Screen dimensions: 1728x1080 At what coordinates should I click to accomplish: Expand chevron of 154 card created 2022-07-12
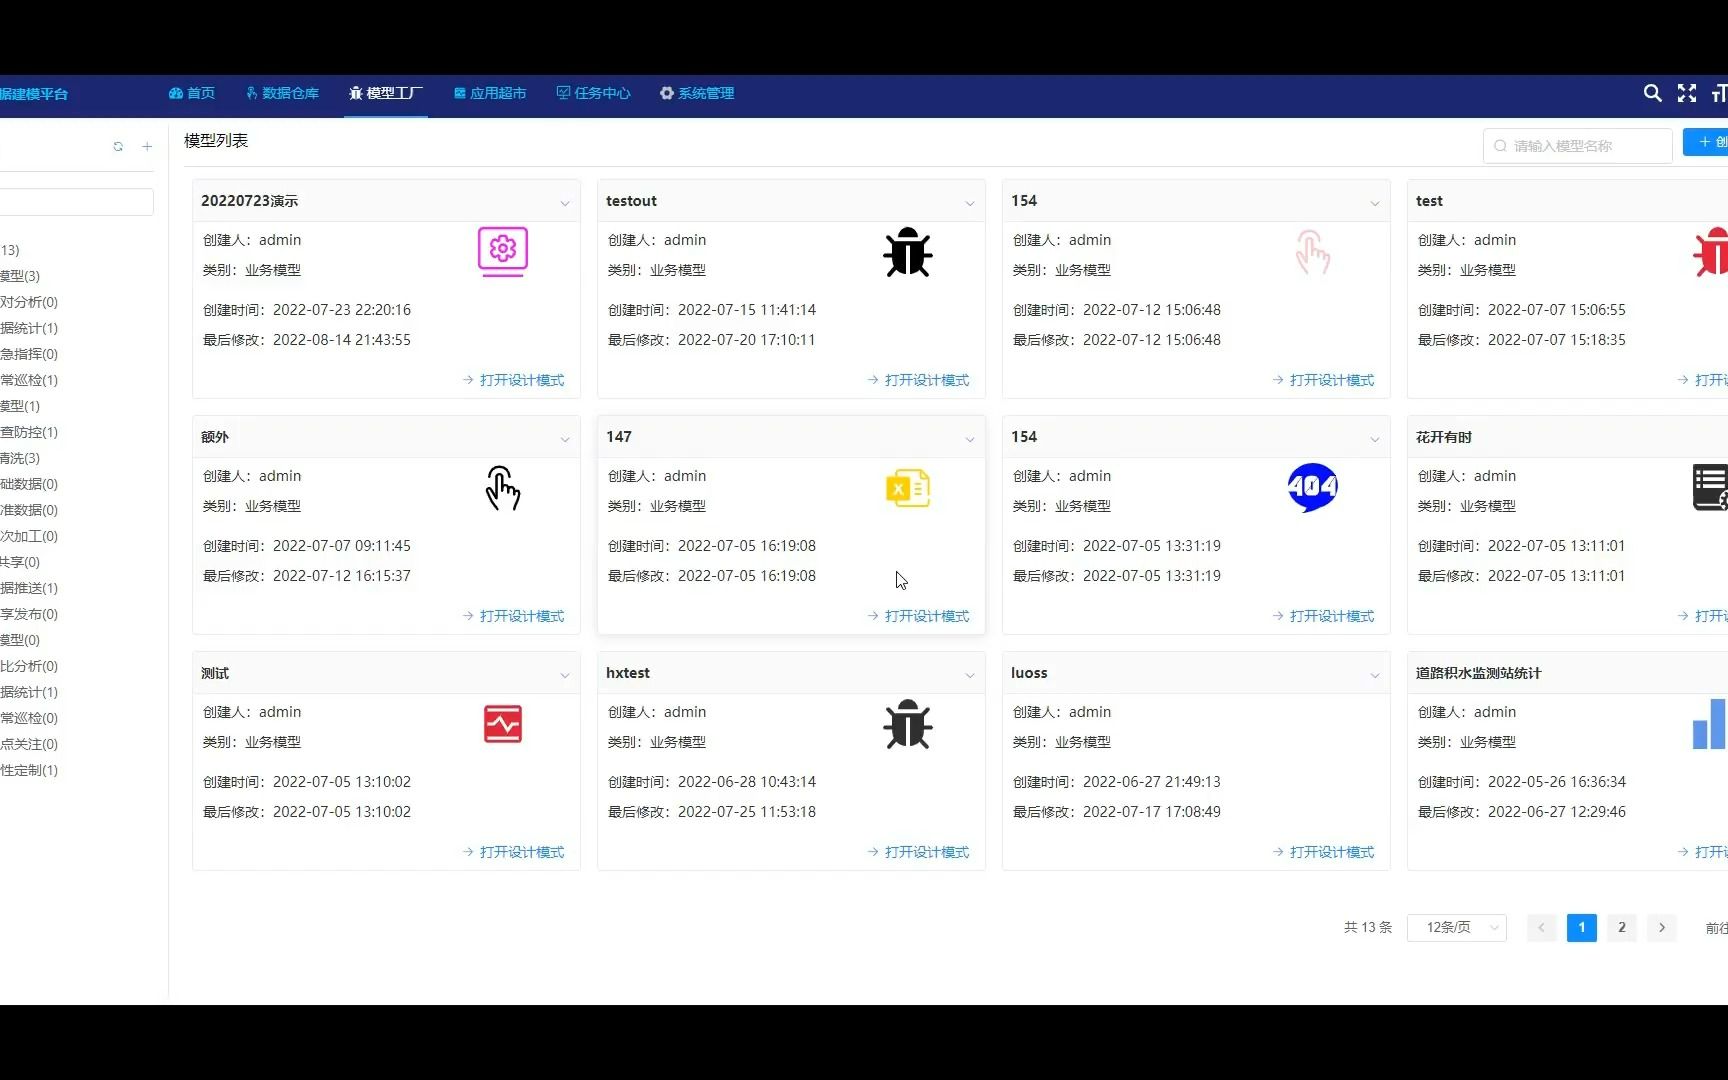pyautogui.click(x=1375, y=203)
